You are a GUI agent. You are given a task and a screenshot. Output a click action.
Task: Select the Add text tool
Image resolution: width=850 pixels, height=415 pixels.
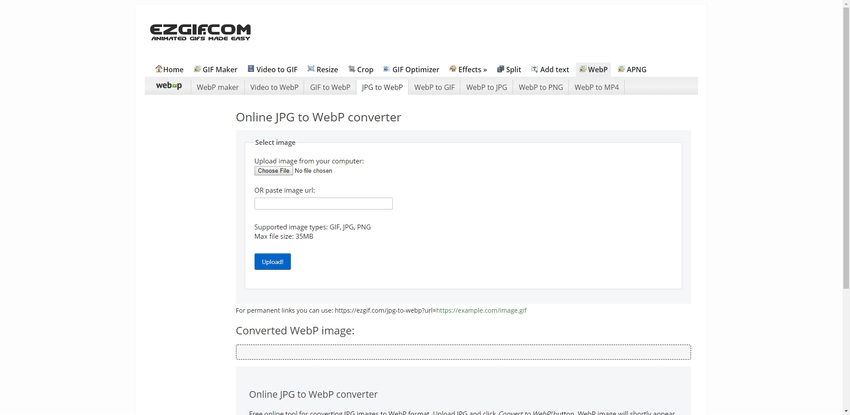pyautogui.click(x=549, y=69)
